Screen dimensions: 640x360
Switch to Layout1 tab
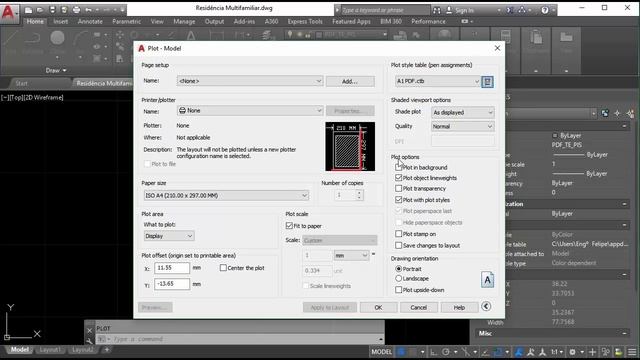click(x=50, y=350)
